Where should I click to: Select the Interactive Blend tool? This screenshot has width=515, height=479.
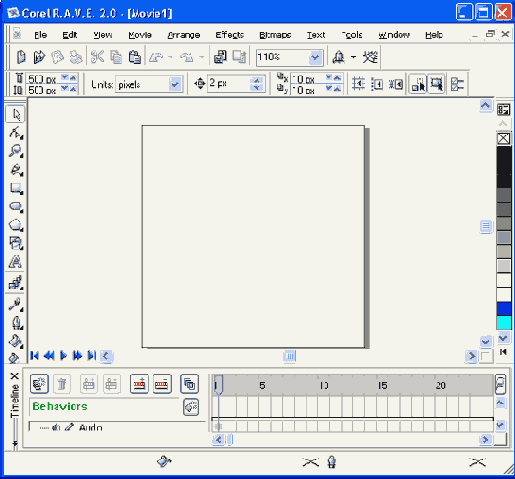pyautogui.click(x=15, y=283)
